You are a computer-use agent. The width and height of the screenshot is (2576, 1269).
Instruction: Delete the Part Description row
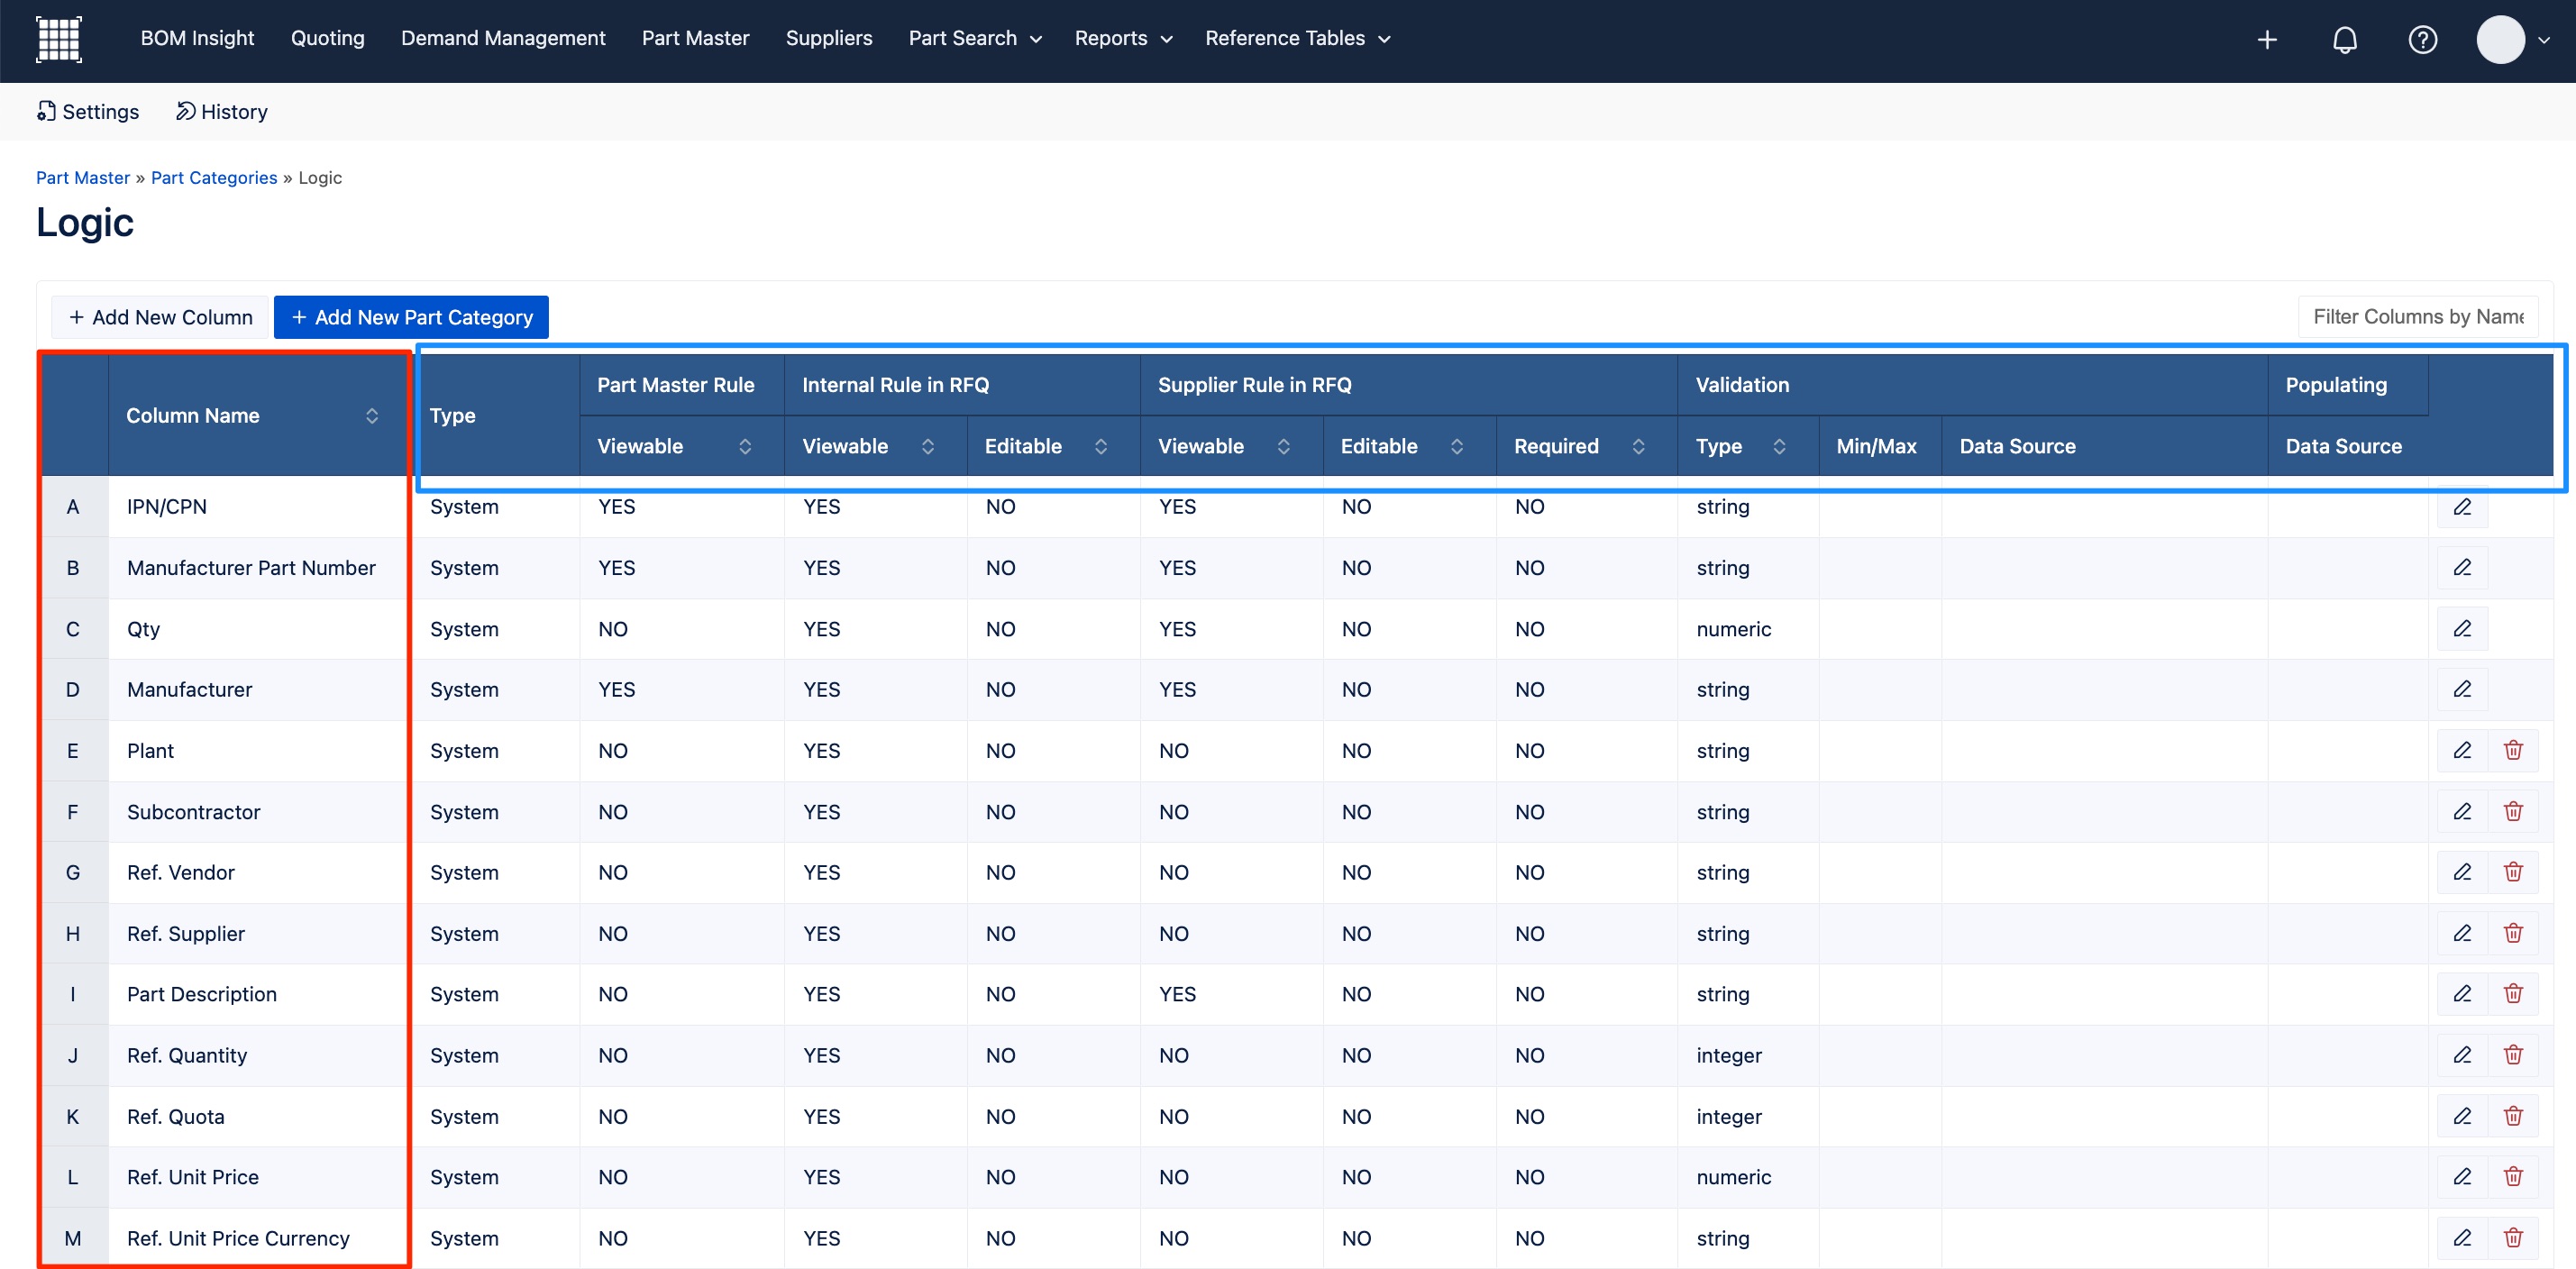click(2513, 994)
